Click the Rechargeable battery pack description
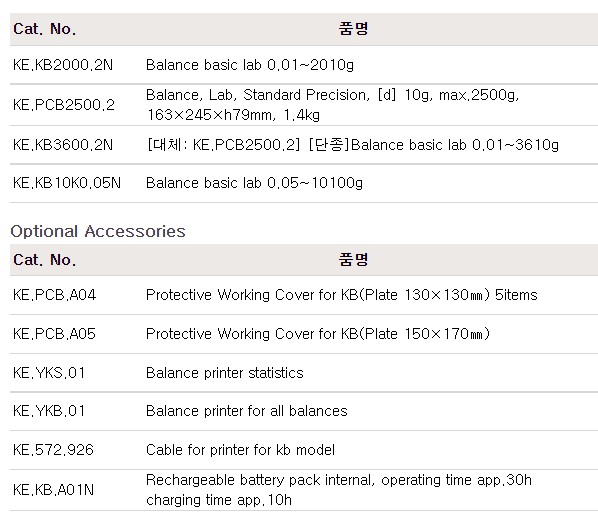Screen dimensions: 598x515 339,490
